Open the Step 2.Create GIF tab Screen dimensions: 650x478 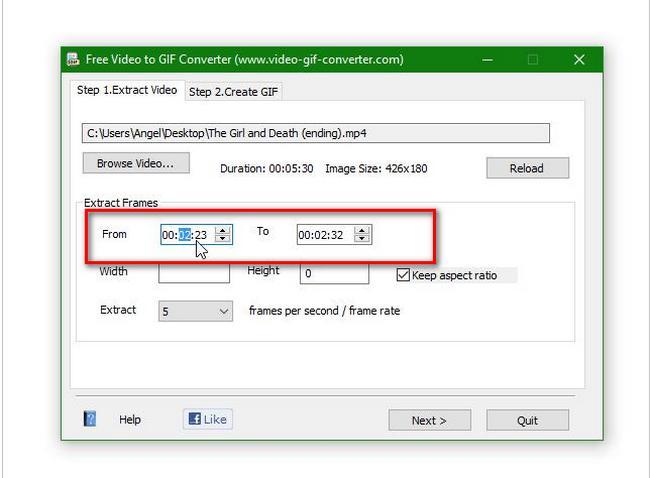(x=234, y=92)
